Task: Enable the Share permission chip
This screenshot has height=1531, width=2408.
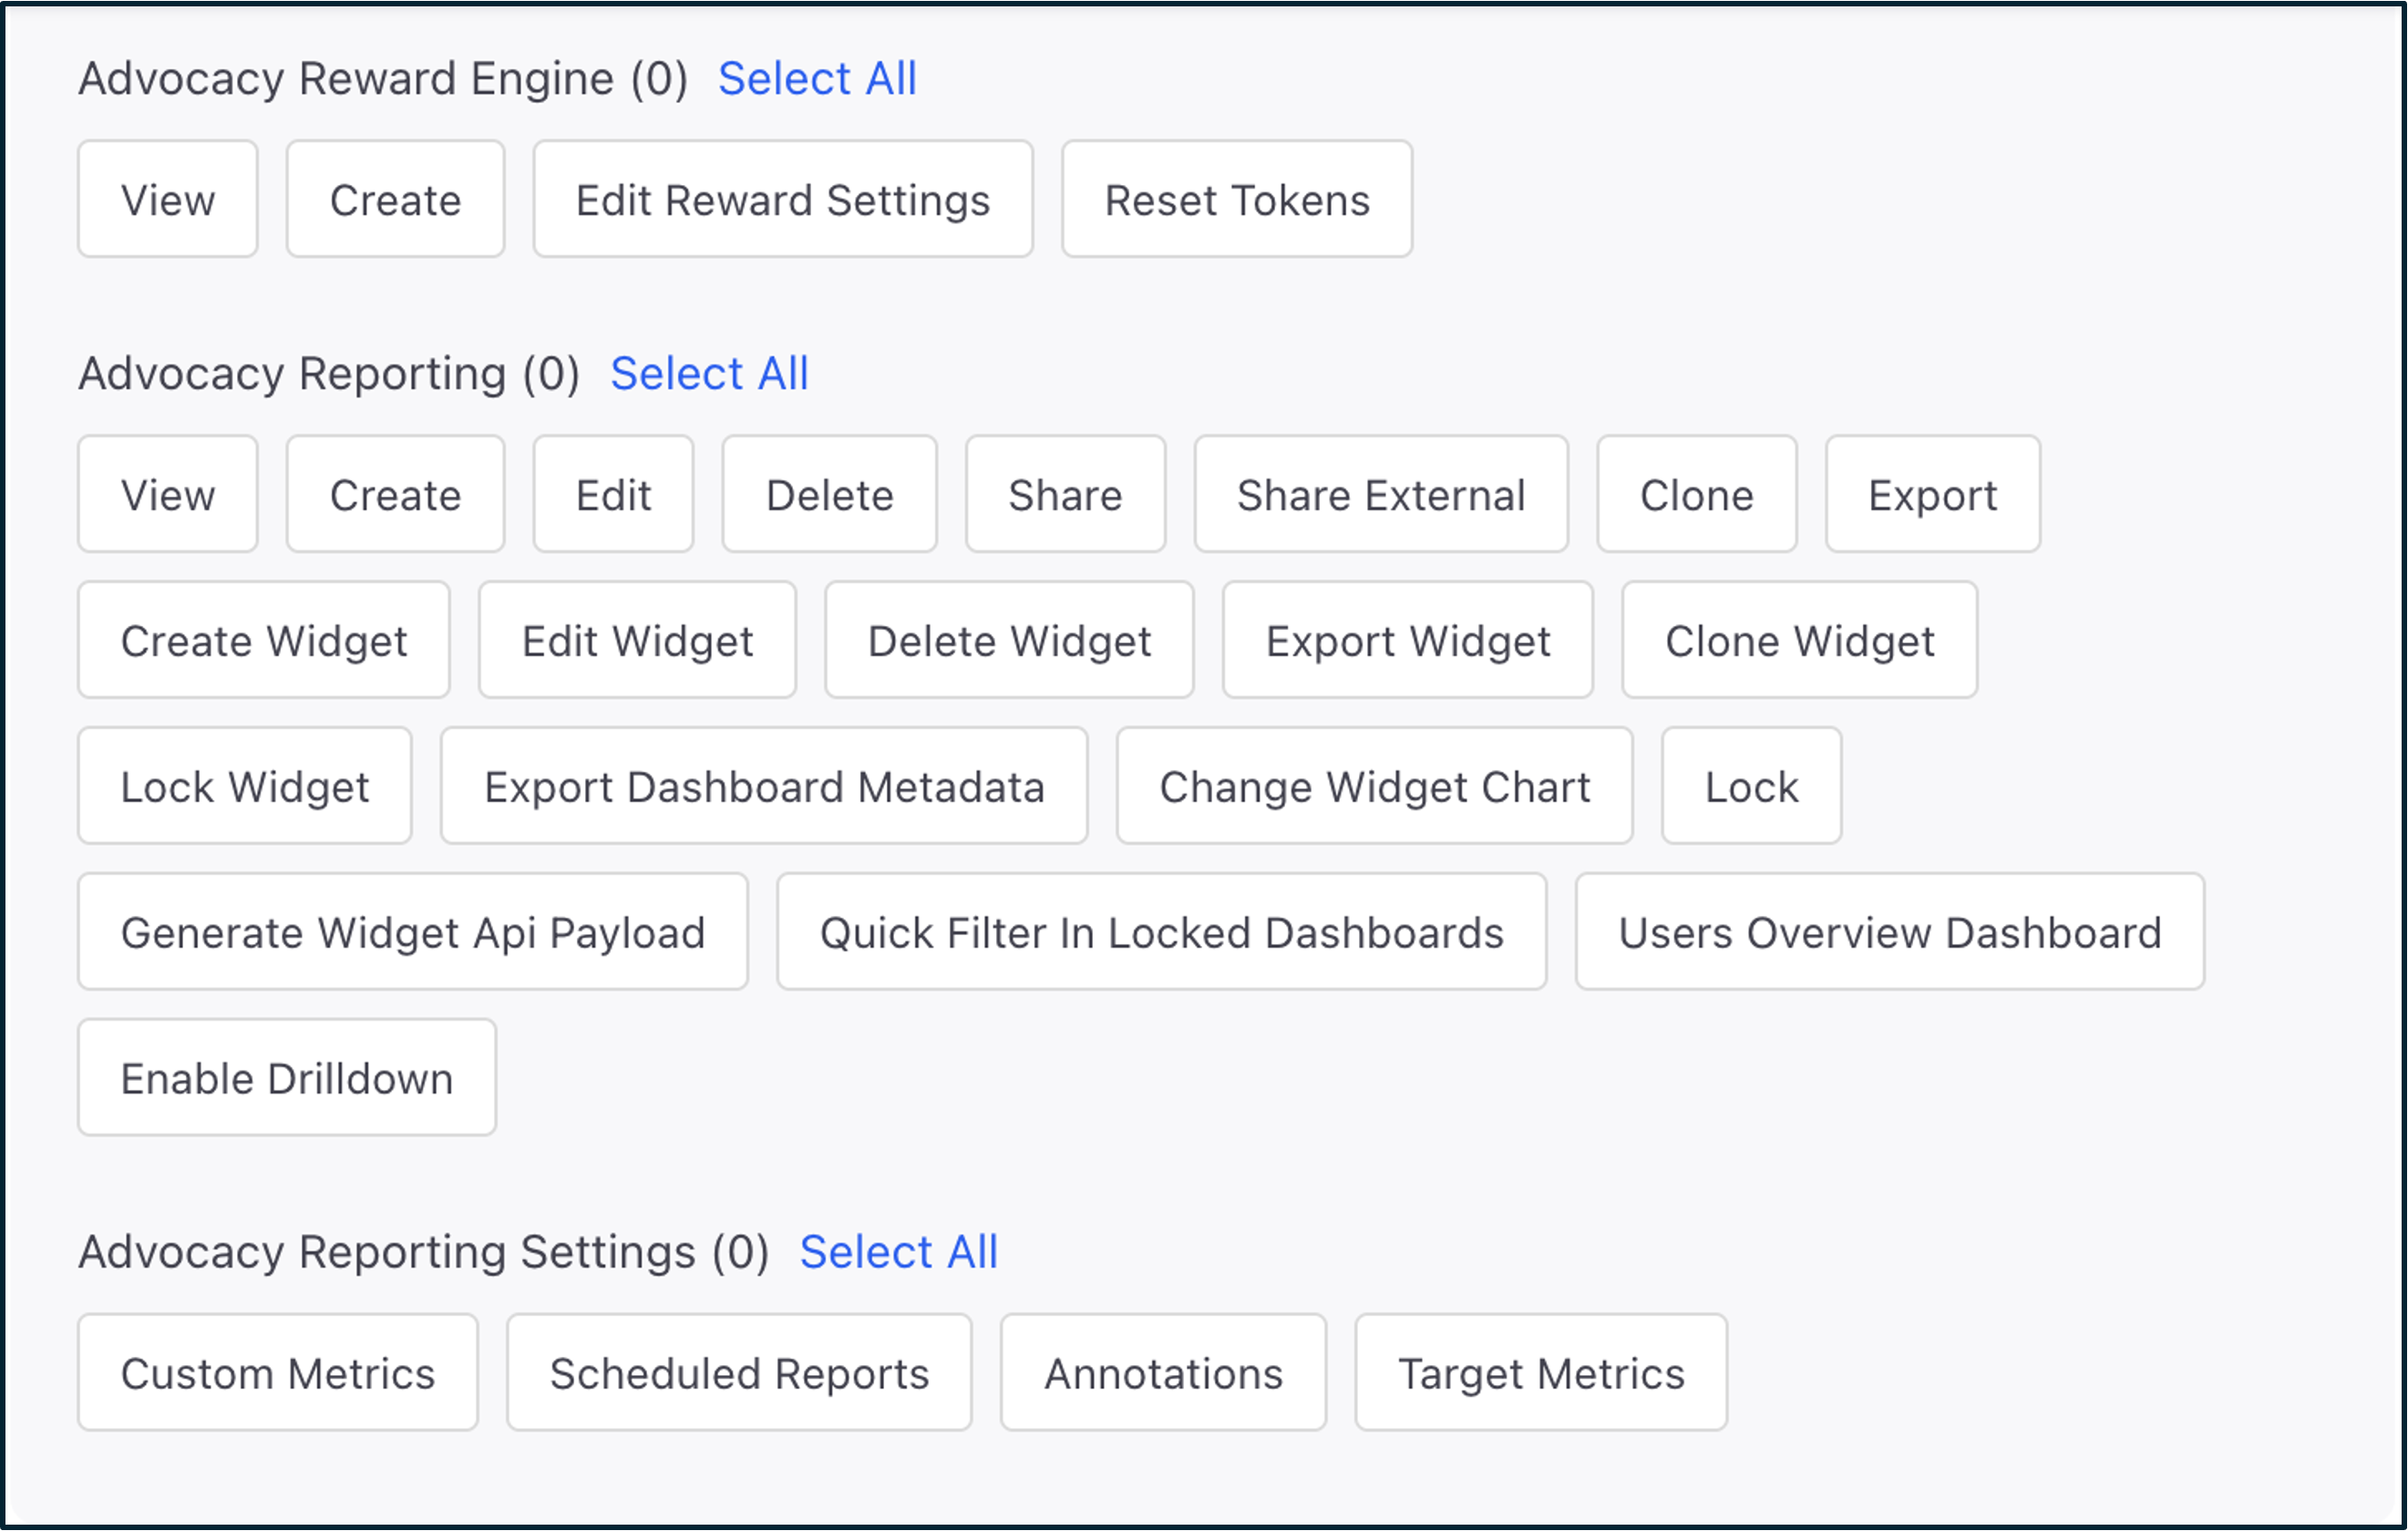Action: [x=1065, y=494]
